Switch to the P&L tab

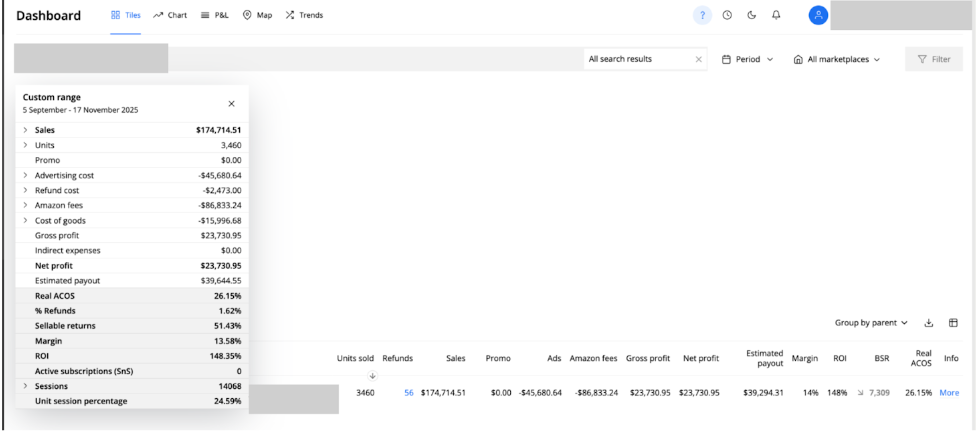[x=215, y=16]
